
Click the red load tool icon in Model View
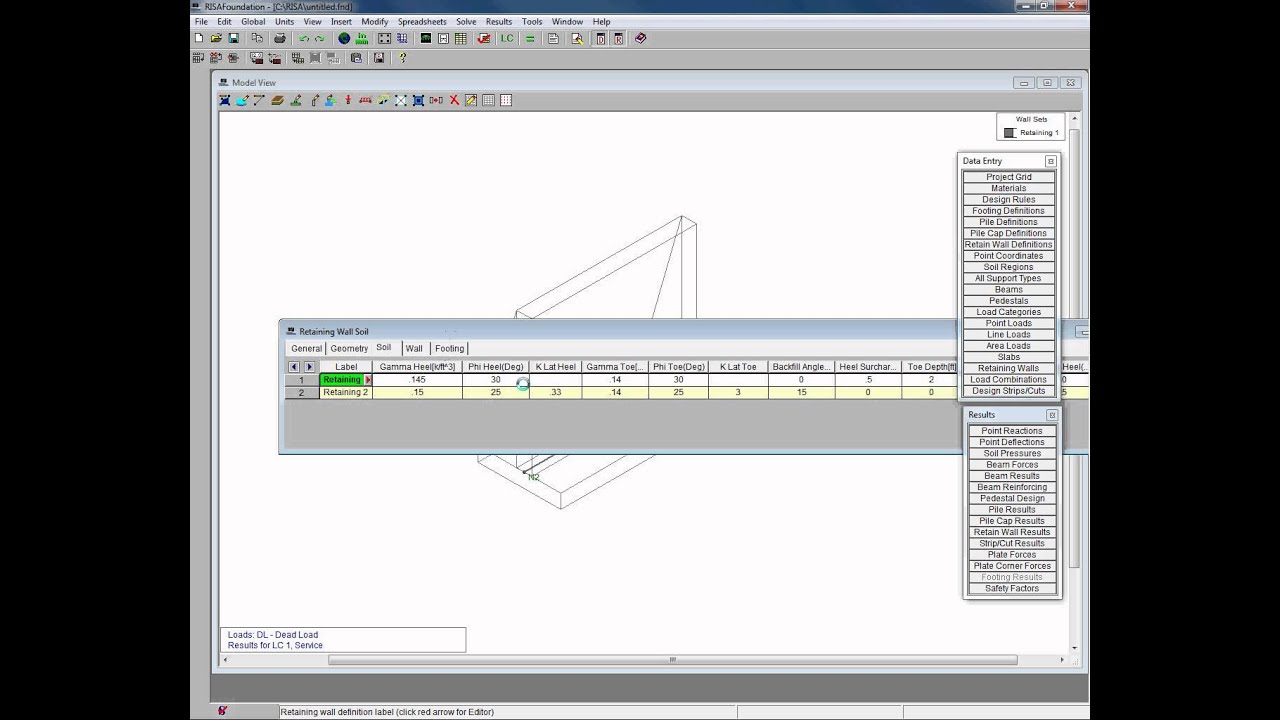tap(348, 100)
